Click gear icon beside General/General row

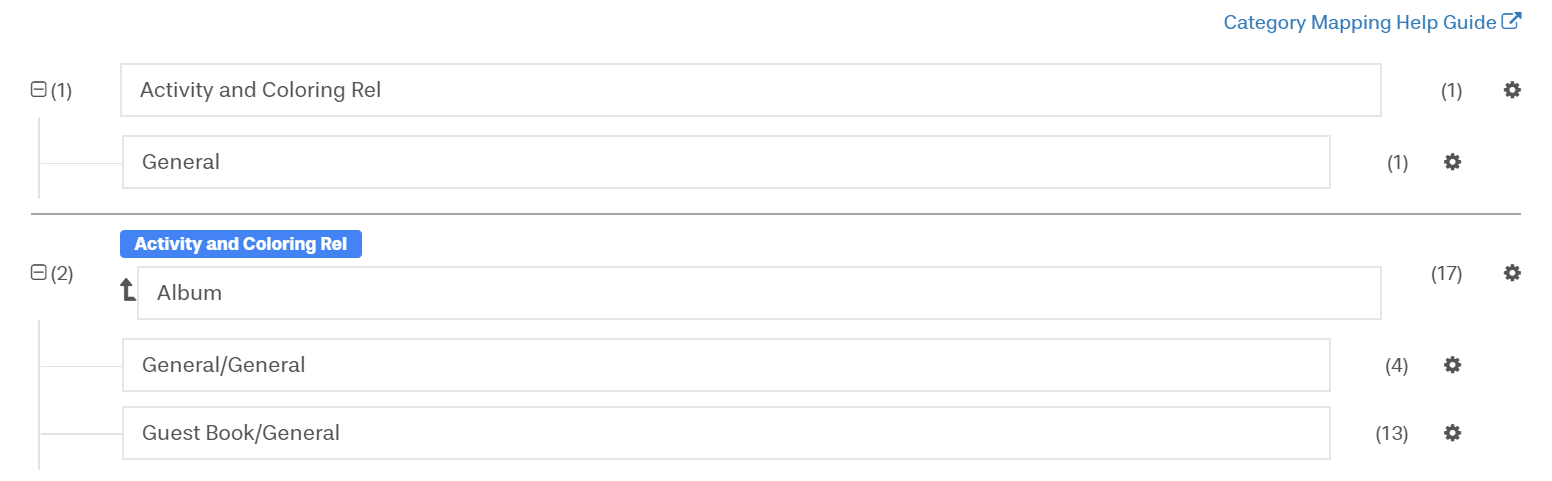coord(1452,365)
